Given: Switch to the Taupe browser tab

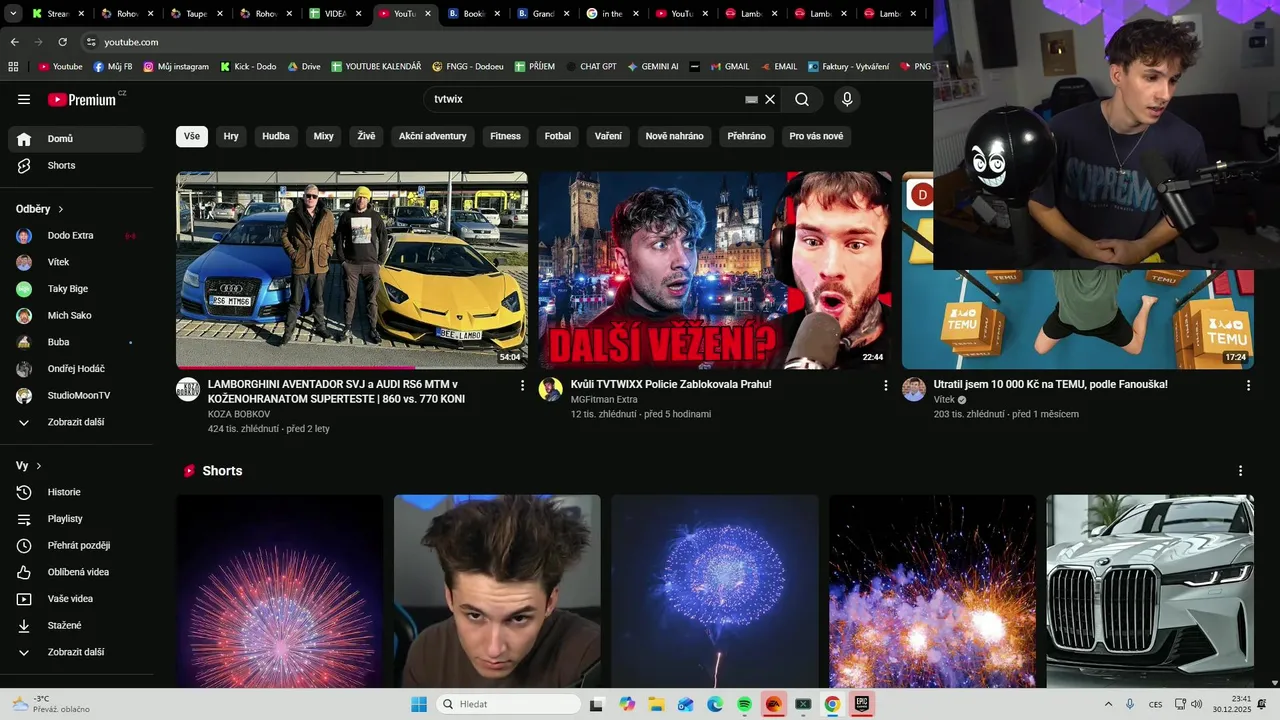Looking at the screenshot, I should coord(197,14).
